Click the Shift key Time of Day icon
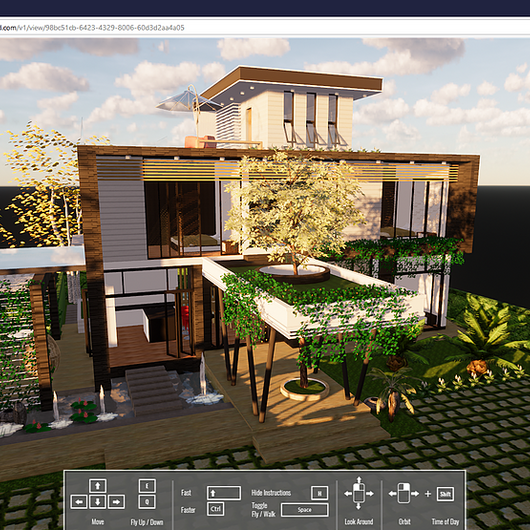The image size is (530, 530). click(445, 494)
